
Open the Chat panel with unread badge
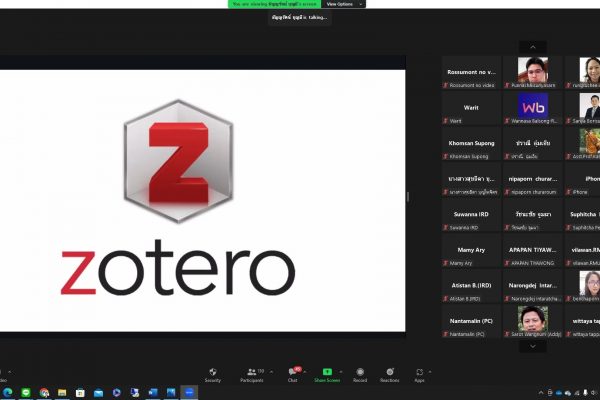(293, 375)
